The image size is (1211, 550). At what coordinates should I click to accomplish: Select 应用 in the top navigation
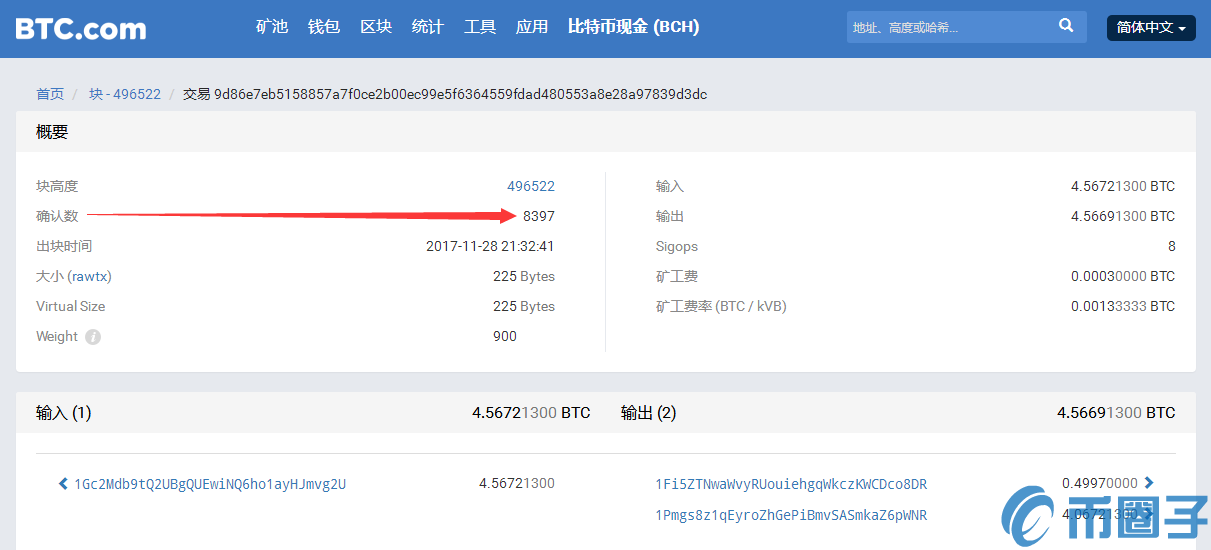point(532,27)
